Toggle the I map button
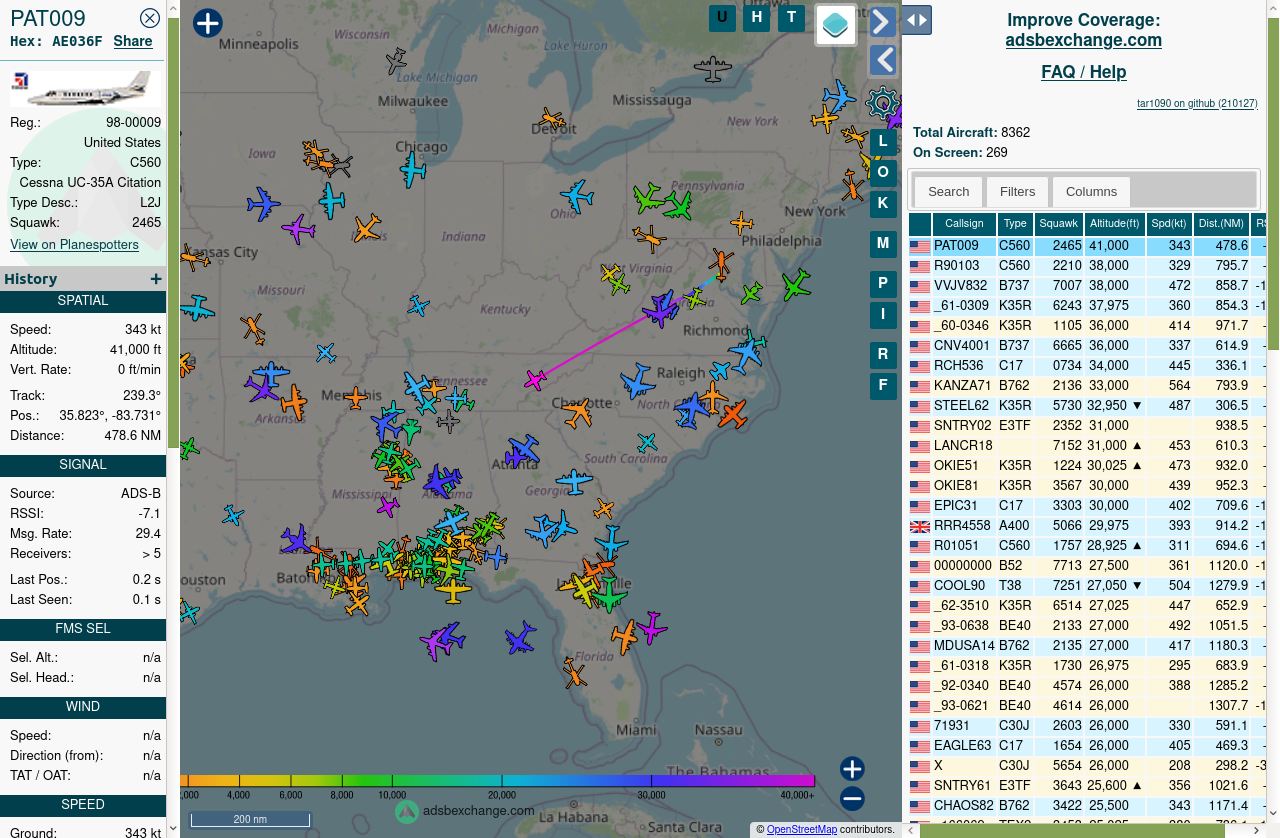Viewport: 1280px width, 838px height. pyautogui.click(x=883, y=314)
